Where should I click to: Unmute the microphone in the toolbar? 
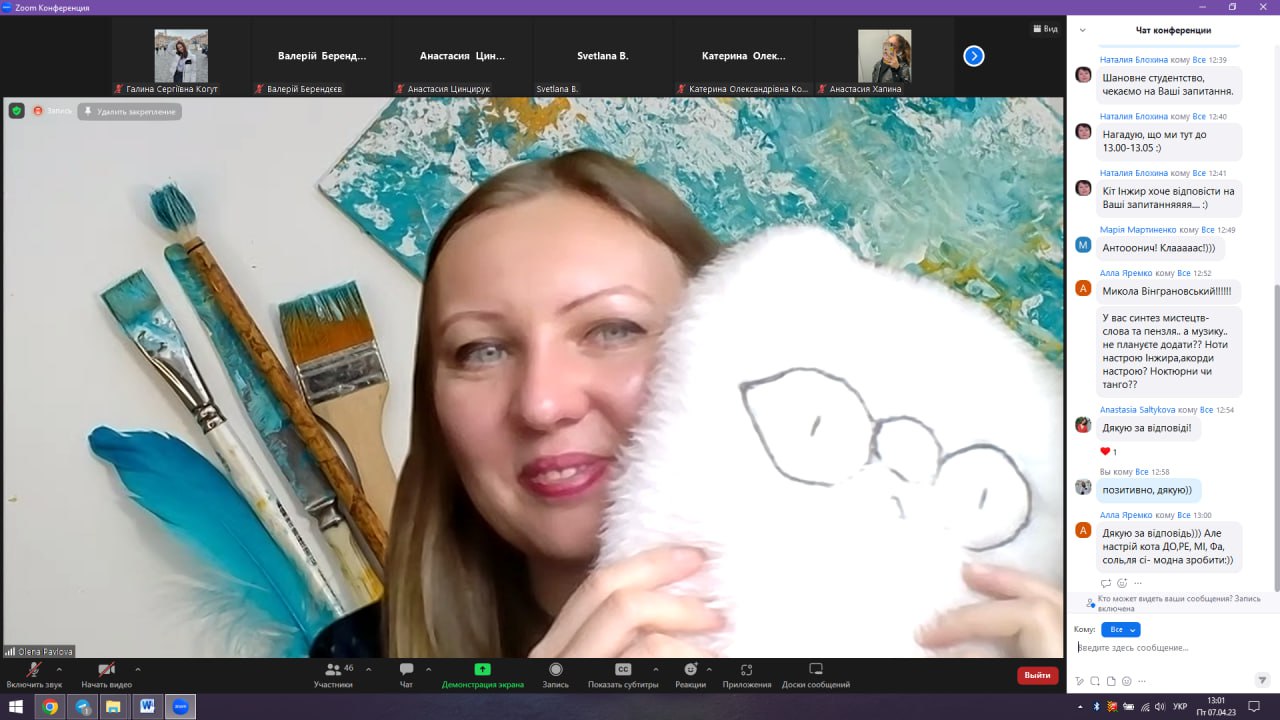(34, 669)
